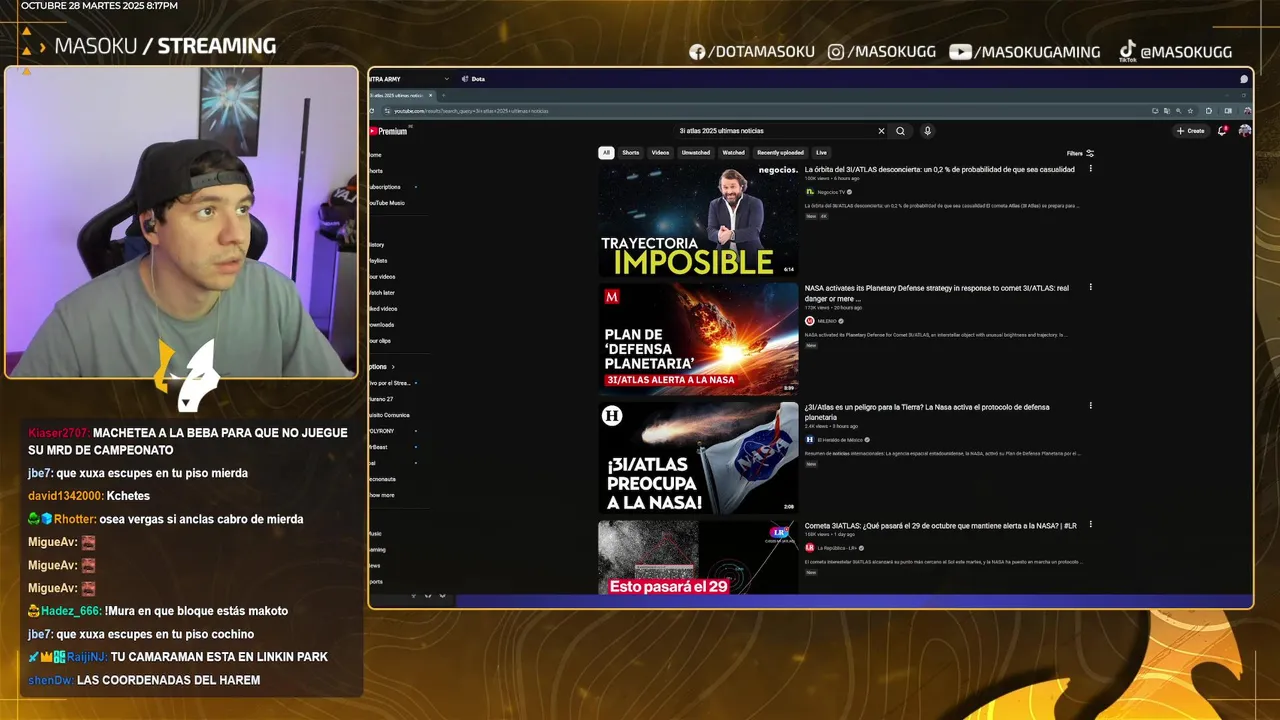Open POLYRONY subscription in sidebar

pyautogui.click(x=383, y=431)
